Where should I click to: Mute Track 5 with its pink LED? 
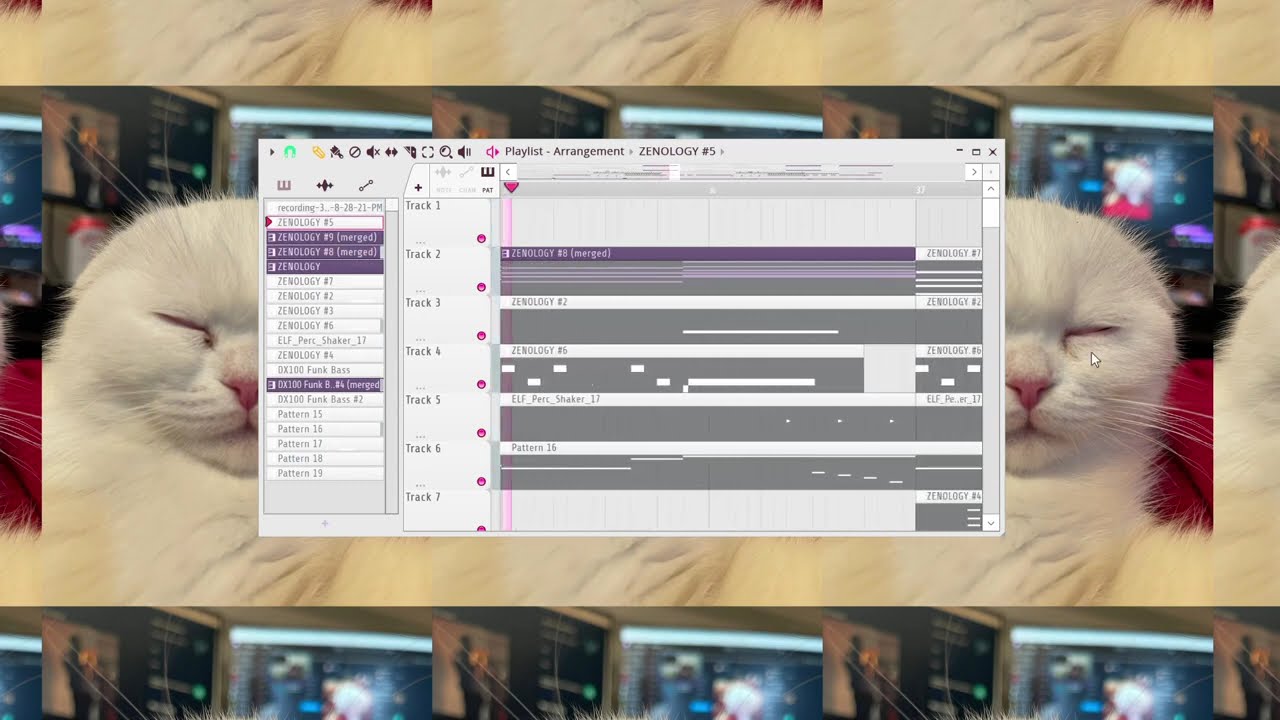[481, 433]
